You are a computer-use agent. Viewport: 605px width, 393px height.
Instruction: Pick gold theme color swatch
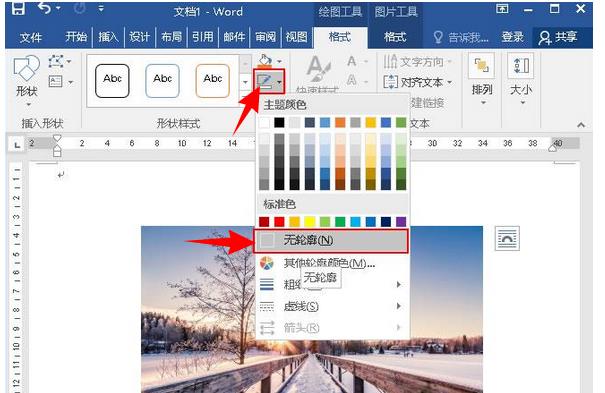click(x=371, y=123)
